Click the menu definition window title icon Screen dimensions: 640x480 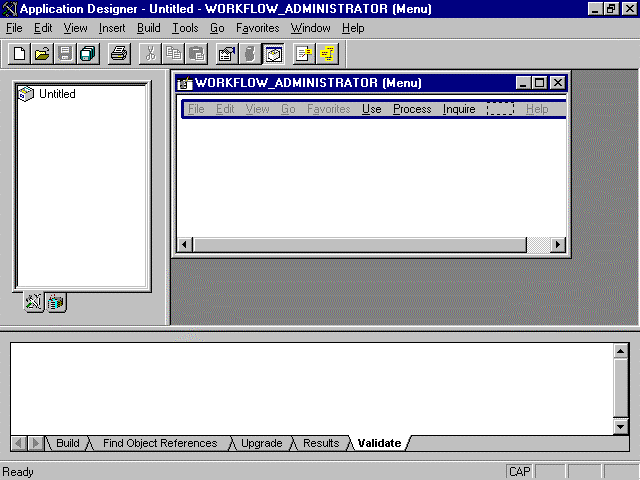tap(184, 83)
